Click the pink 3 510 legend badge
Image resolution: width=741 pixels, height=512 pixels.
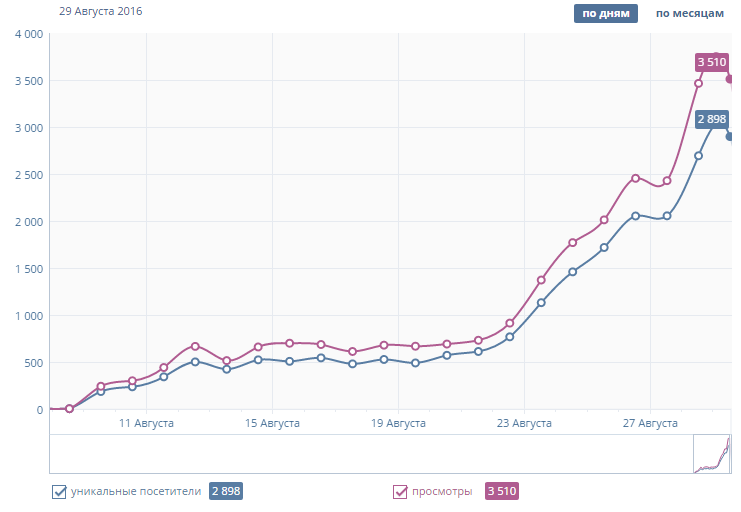click(x=501, y=491)
